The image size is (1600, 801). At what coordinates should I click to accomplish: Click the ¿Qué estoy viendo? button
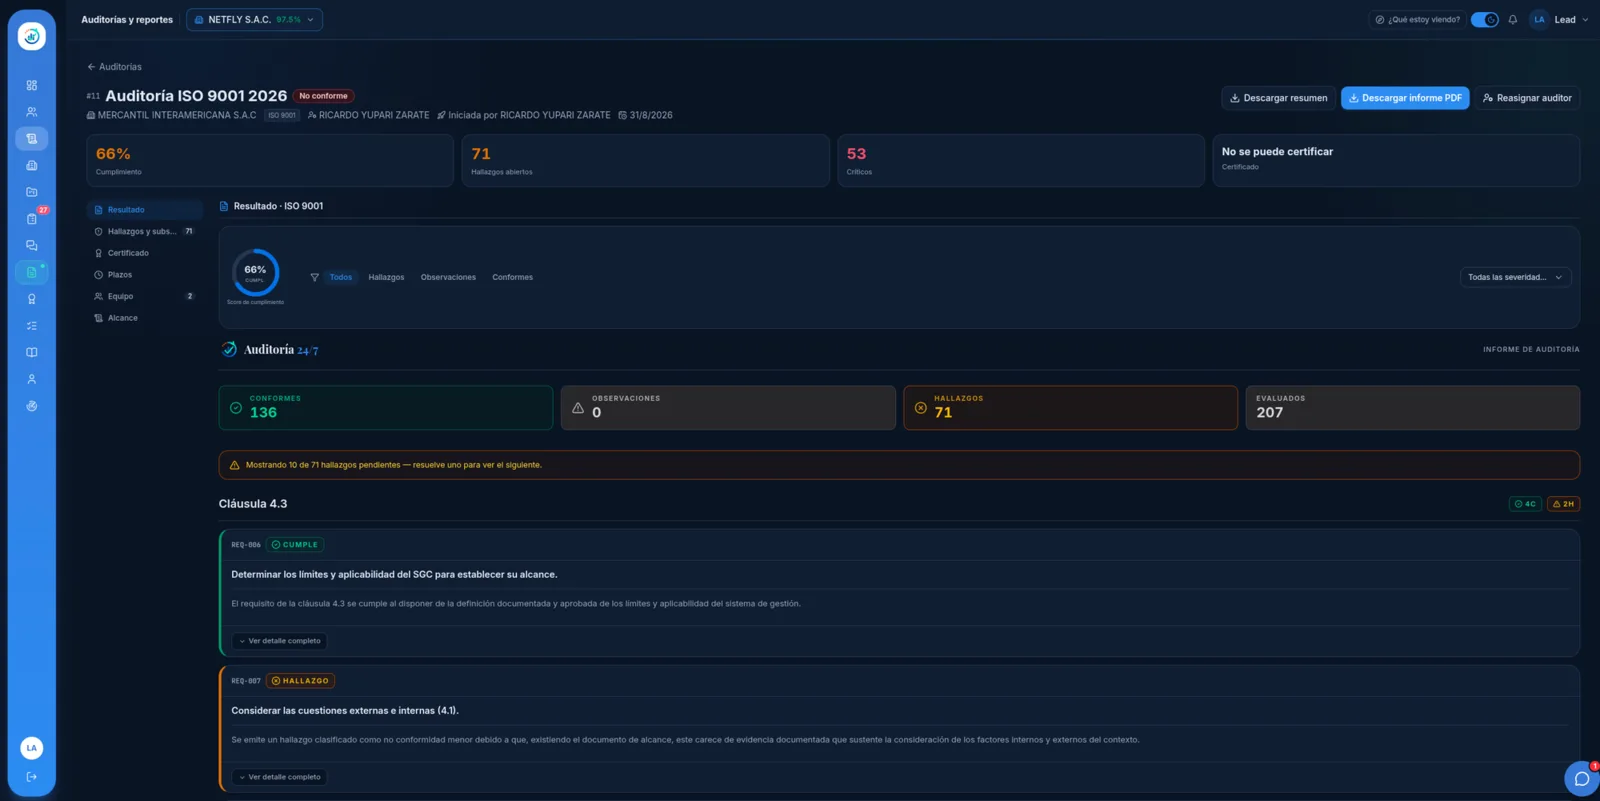1417,19
